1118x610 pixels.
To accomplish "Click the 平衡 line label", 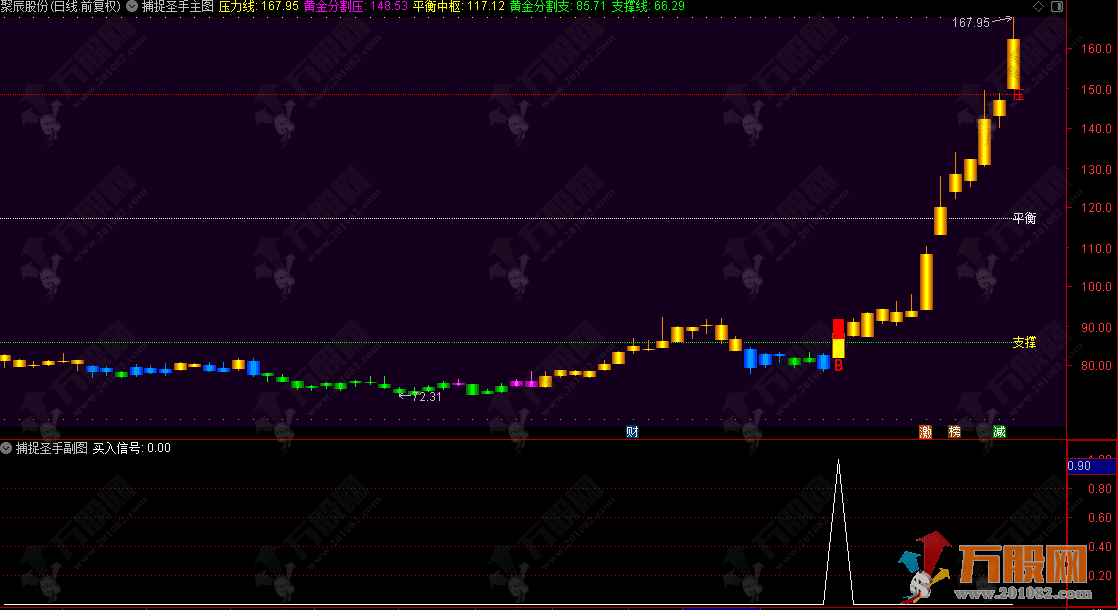I will (x=1024, y=218).
